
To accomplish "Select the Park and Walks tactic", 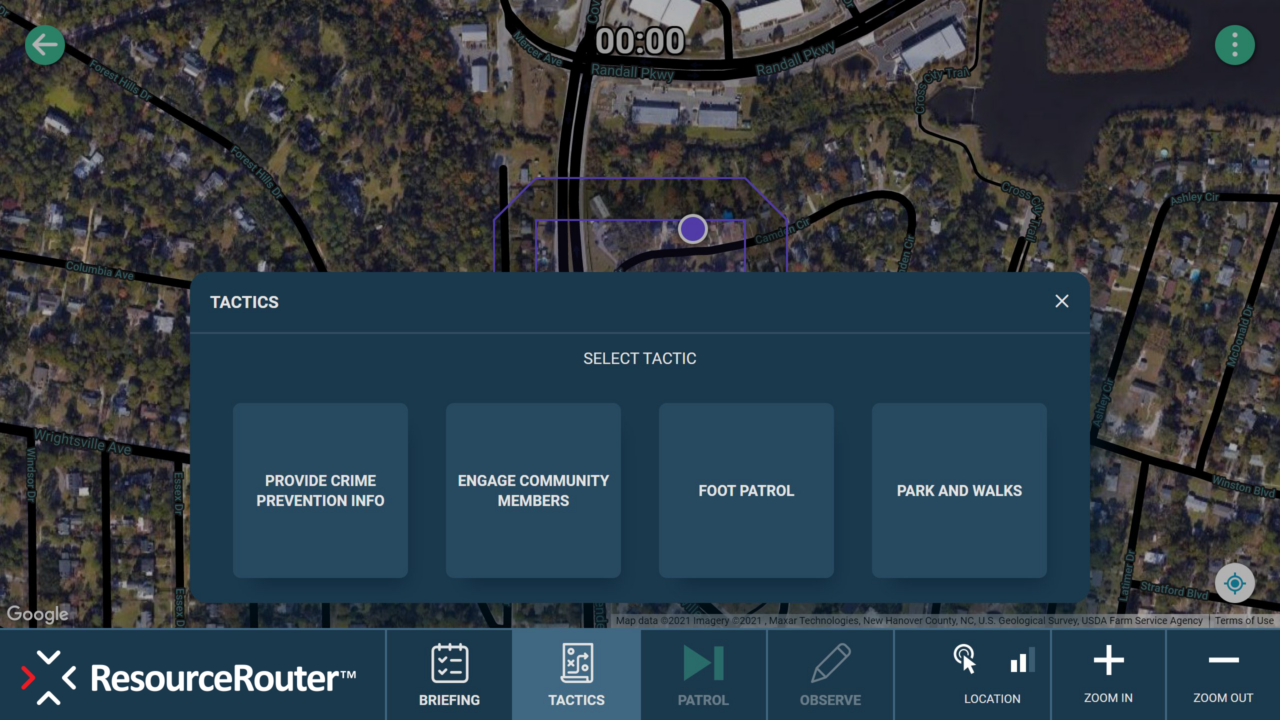I will click(x=959, y=490).
